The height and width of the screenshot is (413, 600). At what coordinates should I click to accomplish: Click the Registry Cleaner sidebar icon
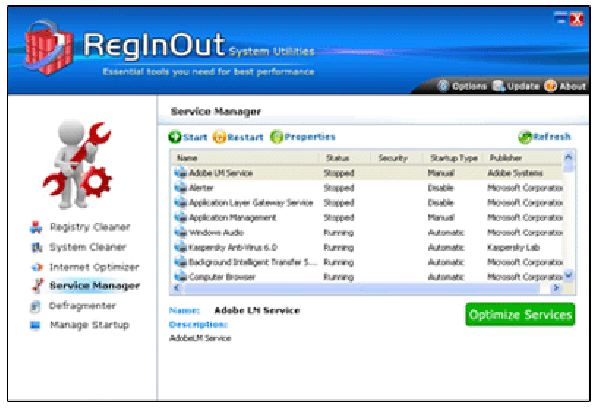coord(36,227)
